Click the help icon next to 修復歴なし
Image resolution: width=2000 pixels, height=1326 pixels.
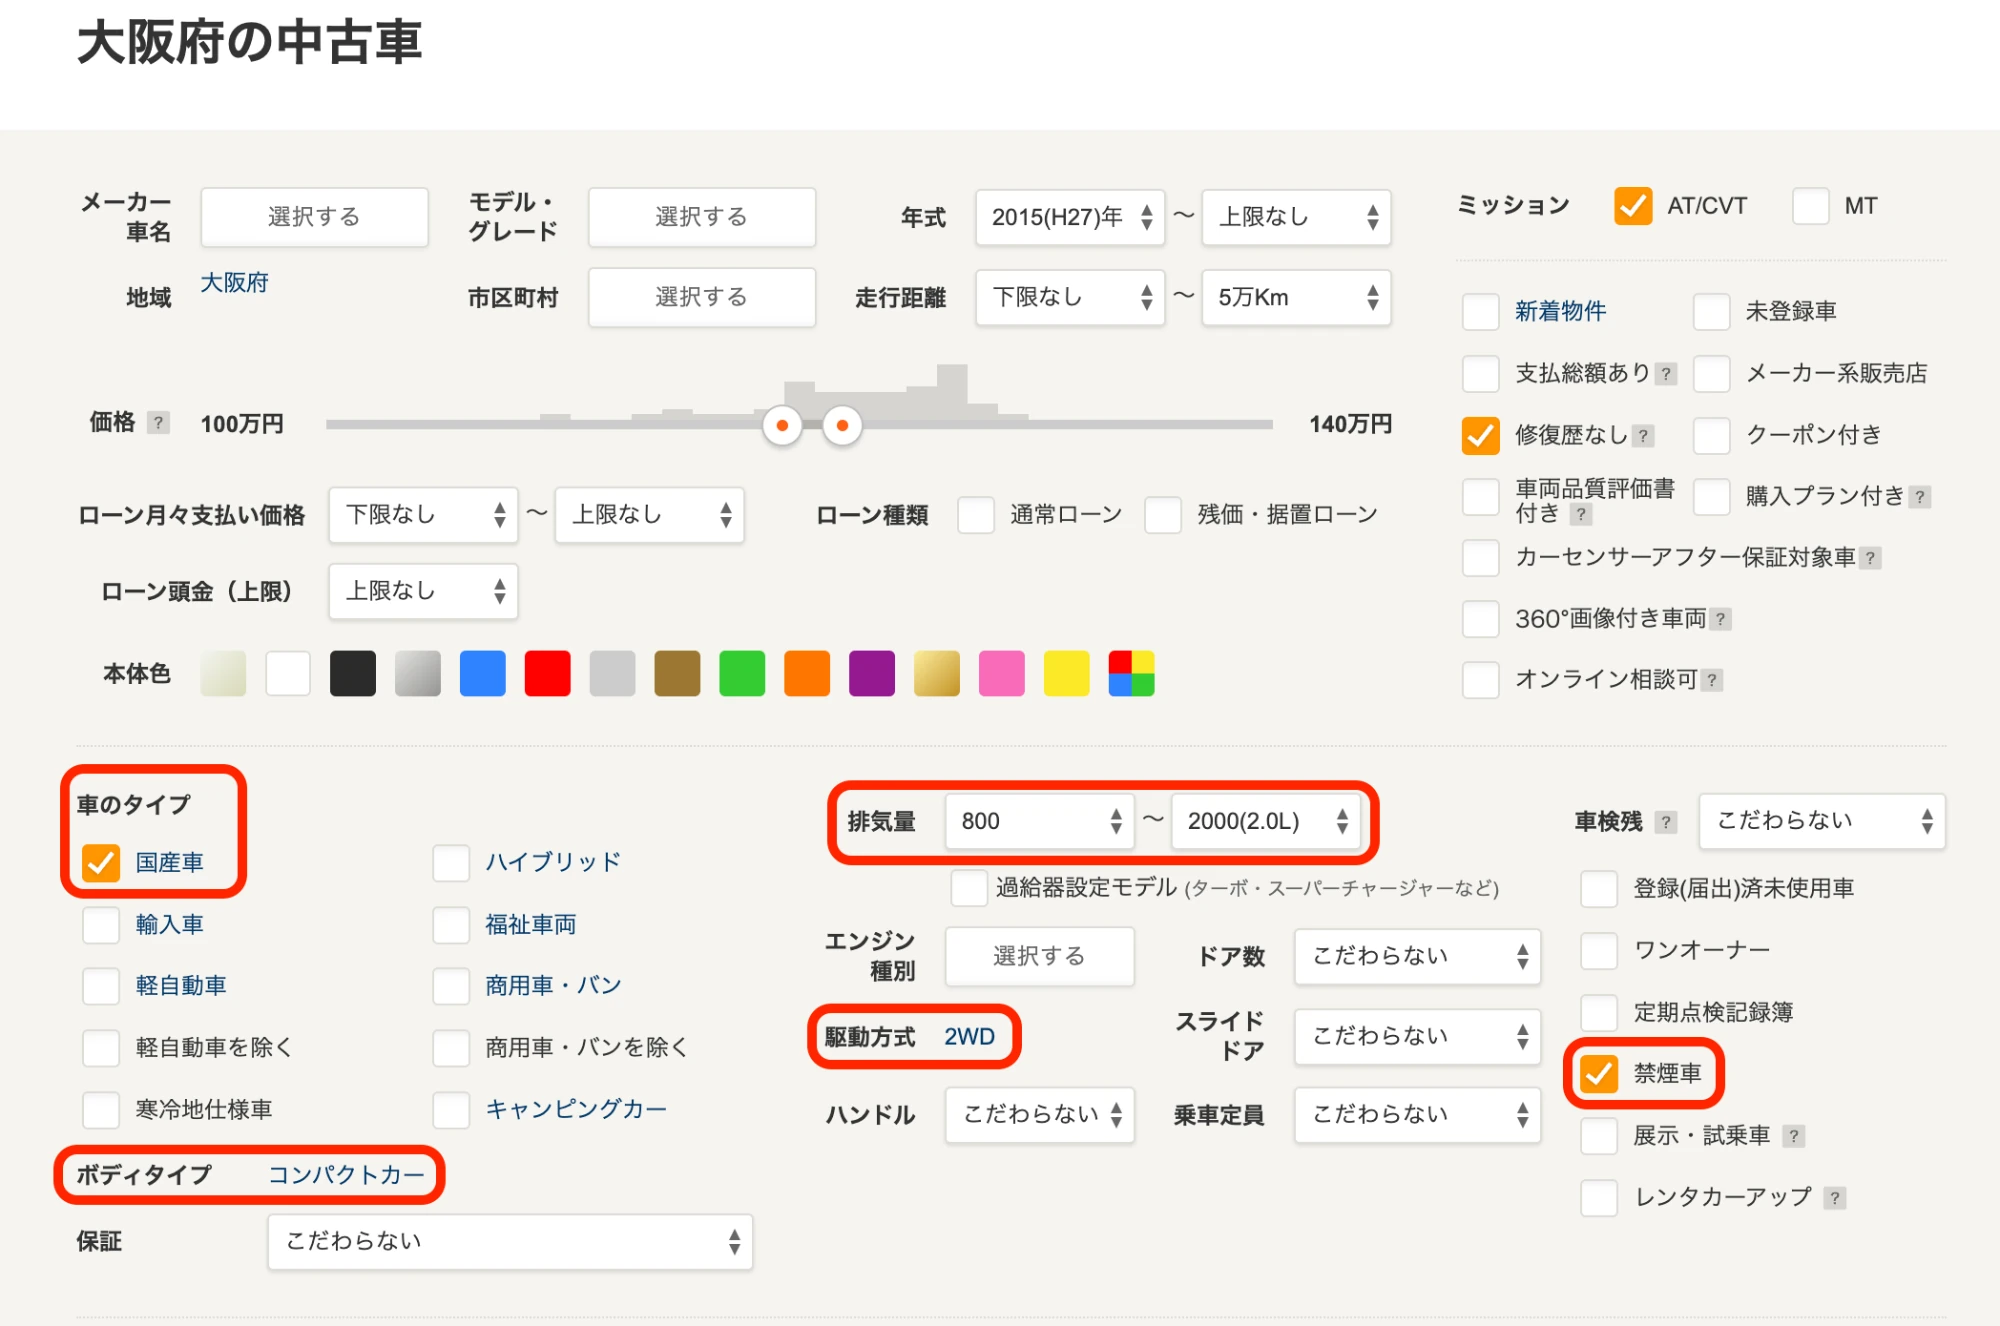coord(1643,436)
